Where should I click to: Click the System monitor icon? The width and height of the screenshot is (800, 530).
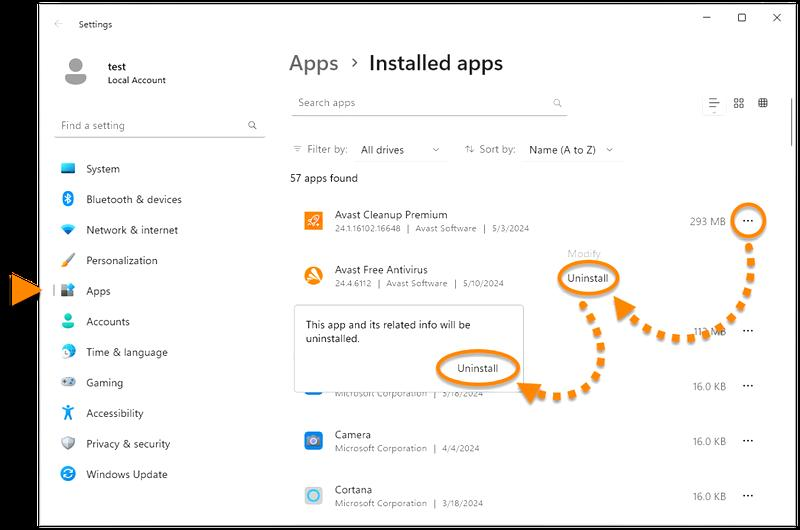pos(68,168)
